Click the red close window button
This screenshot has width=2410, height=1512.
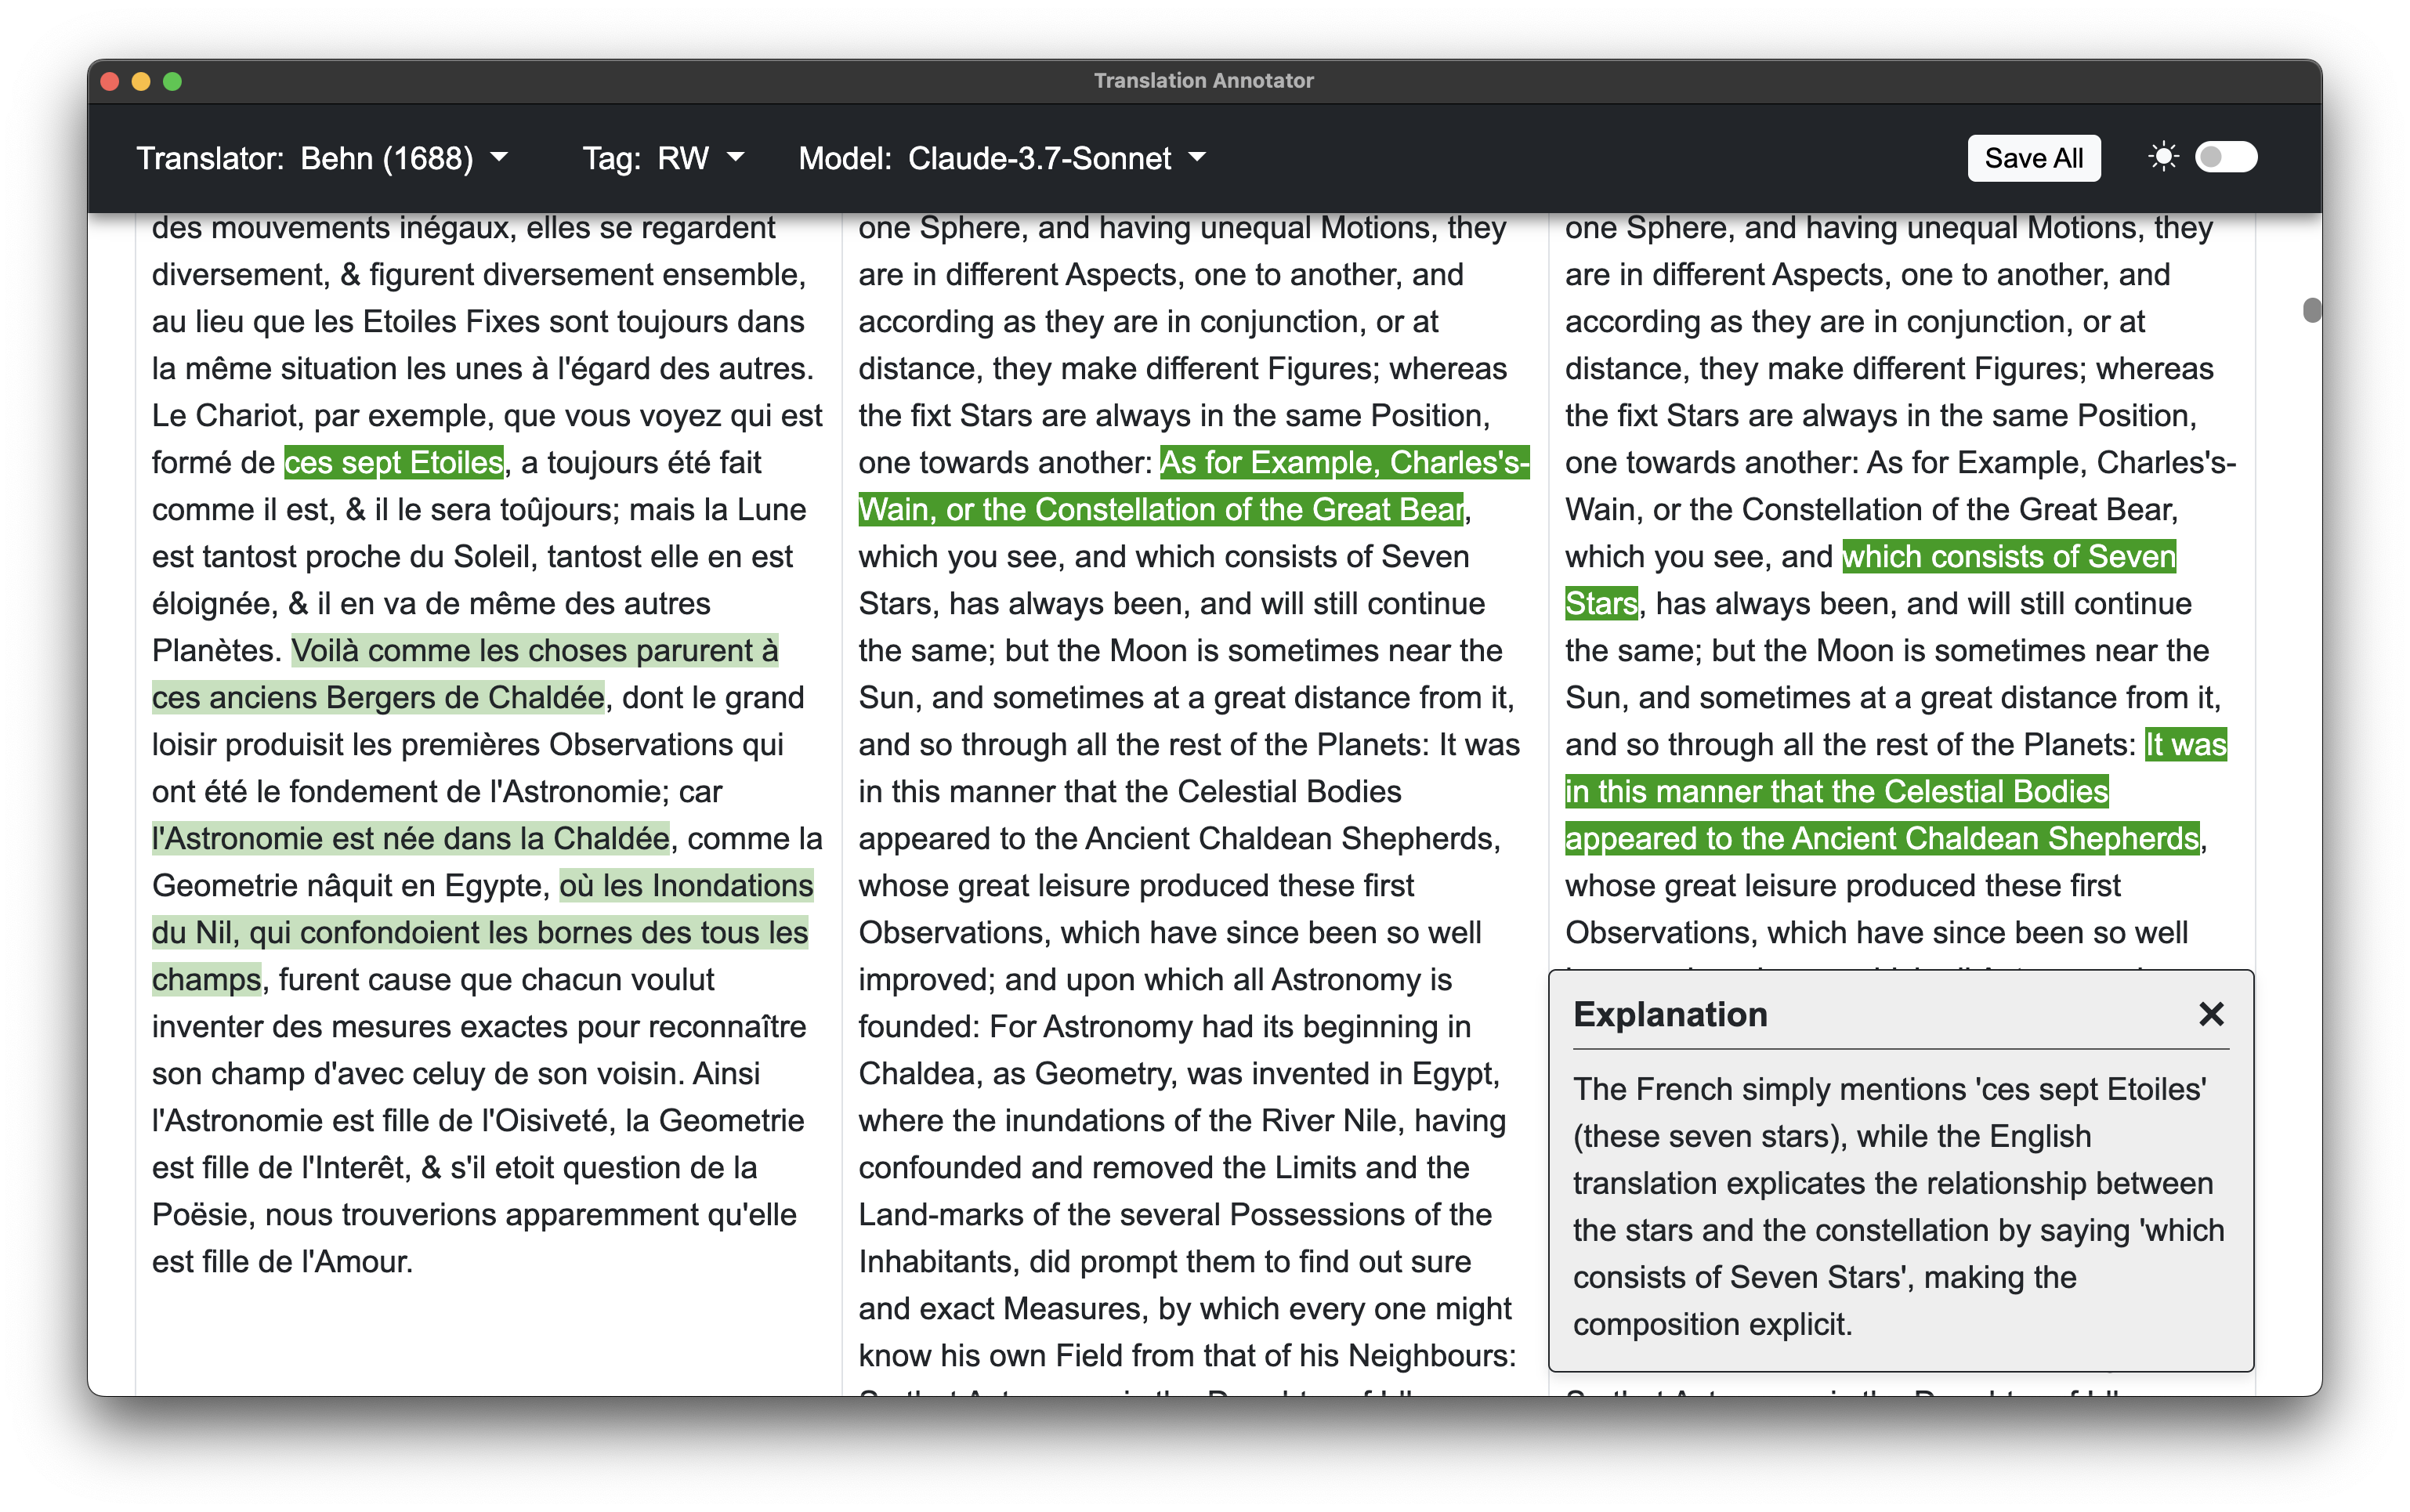click(110, 81)
